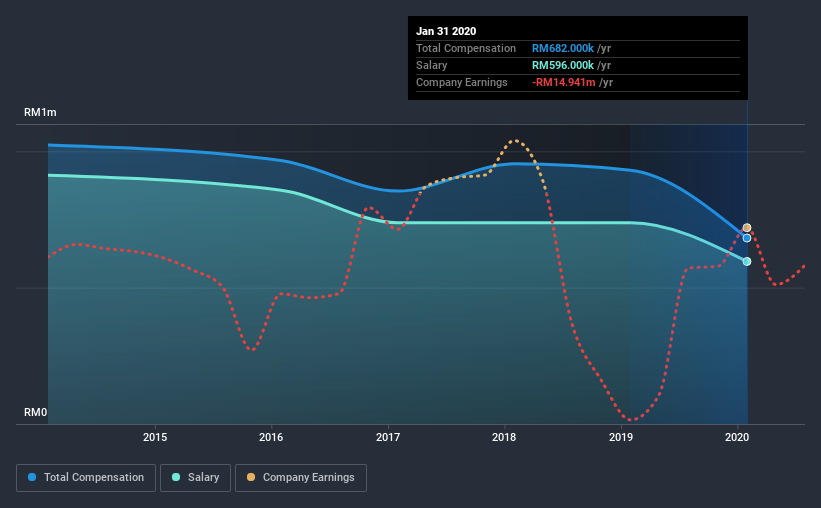Image resolution: width=821 pixels, height=508 pixels.
Task: Click the 2015 x-axis label
Action: point(155,437)
